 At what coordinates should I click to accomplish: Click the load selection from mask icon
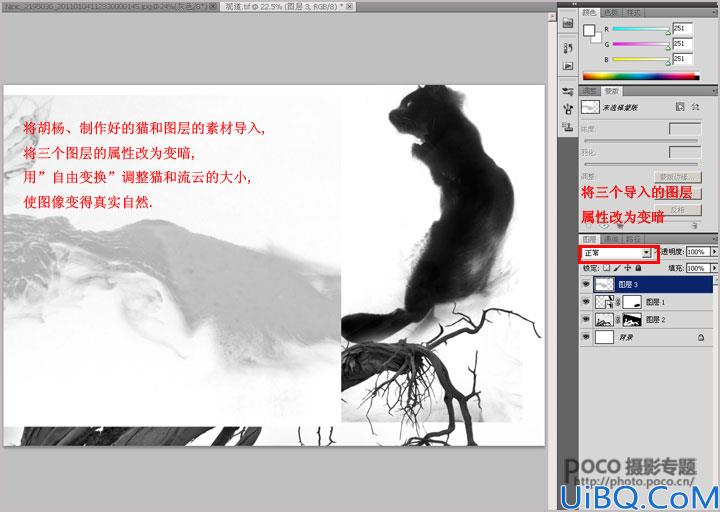tap(589, 225)
